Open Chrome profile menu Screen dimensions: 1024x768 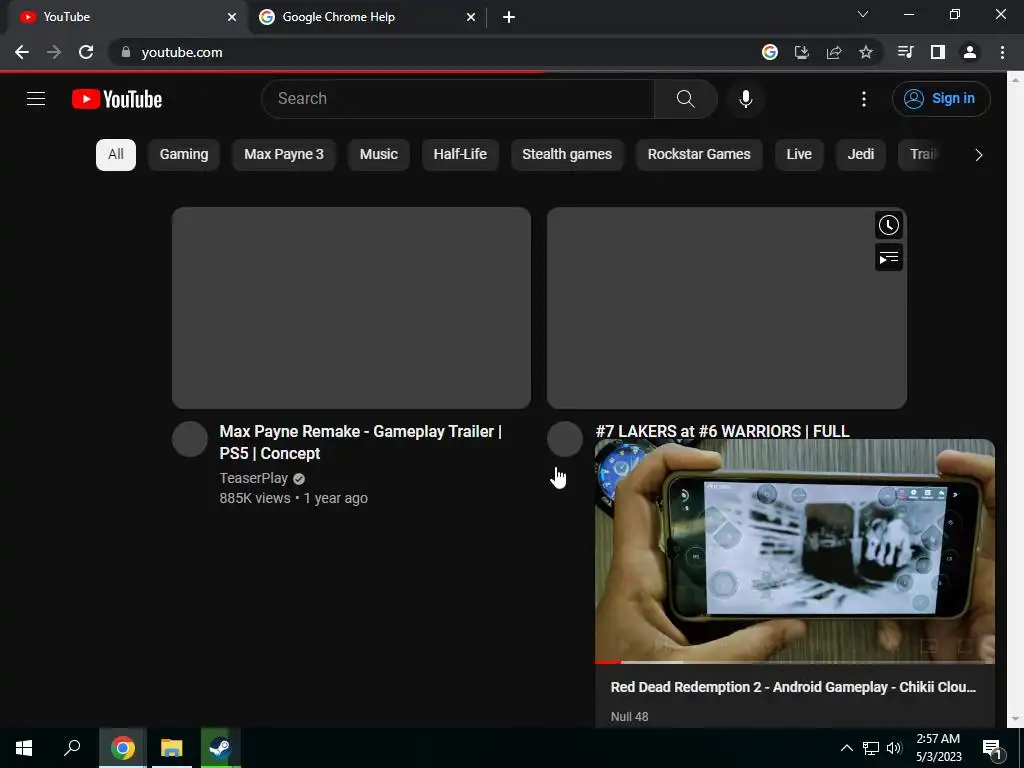pyautogui.click(x=970, y=52)
